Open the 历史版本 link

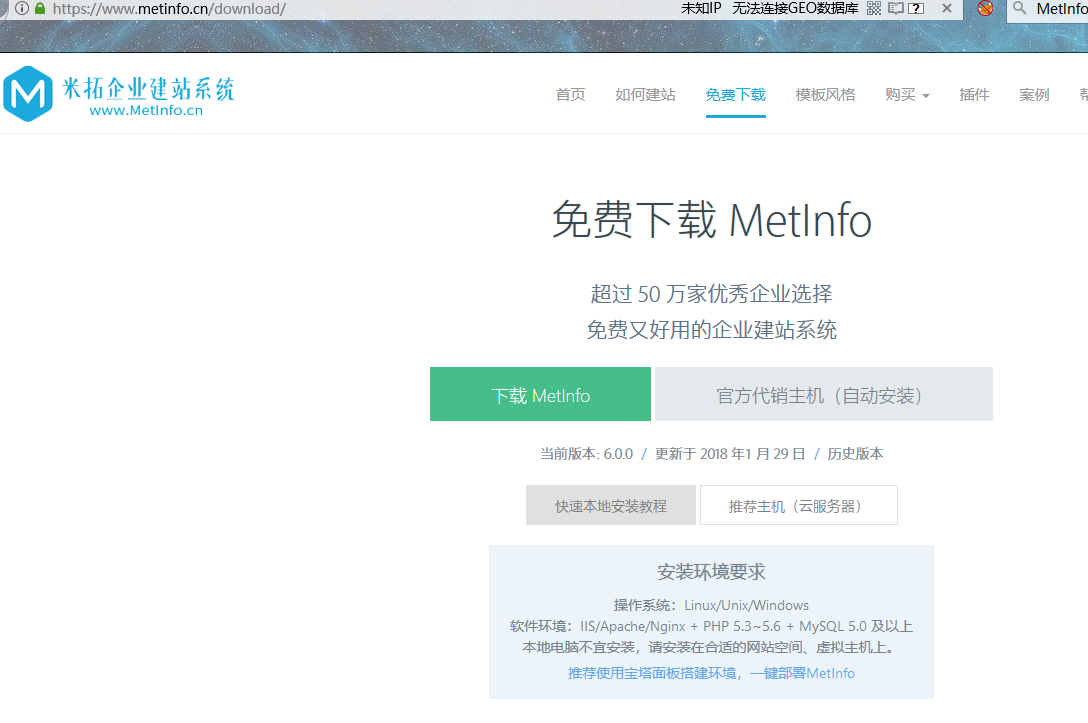[x=855, y=454]
